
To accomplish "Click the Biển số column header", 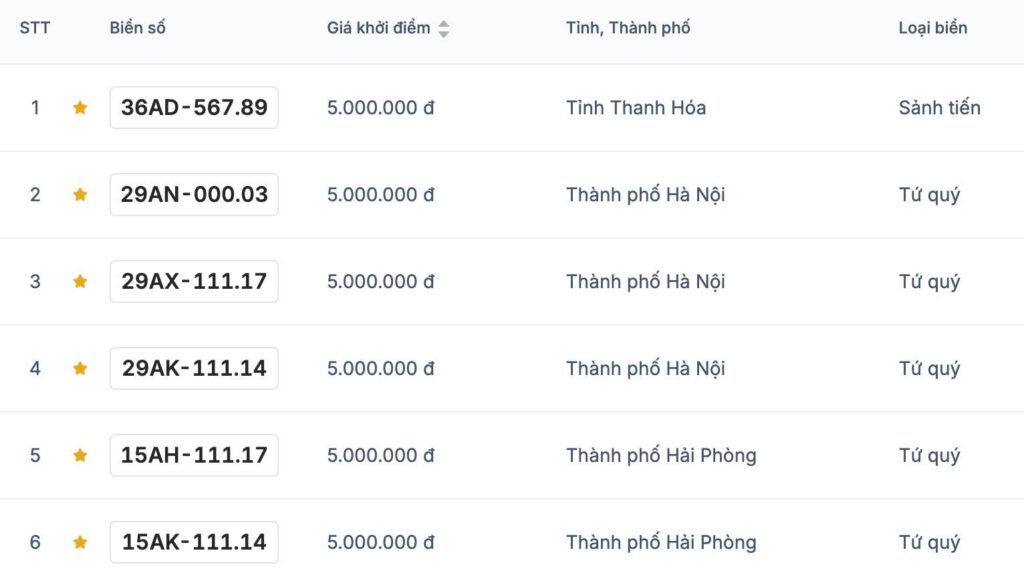I will (x=137, y=28).
